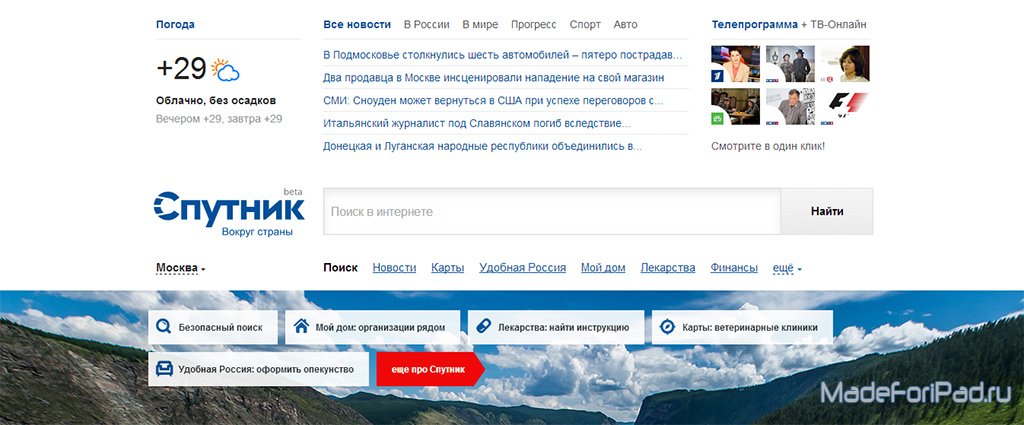Switch to В мире news tab
The image size is (1024, 425).
coord(480,25)
